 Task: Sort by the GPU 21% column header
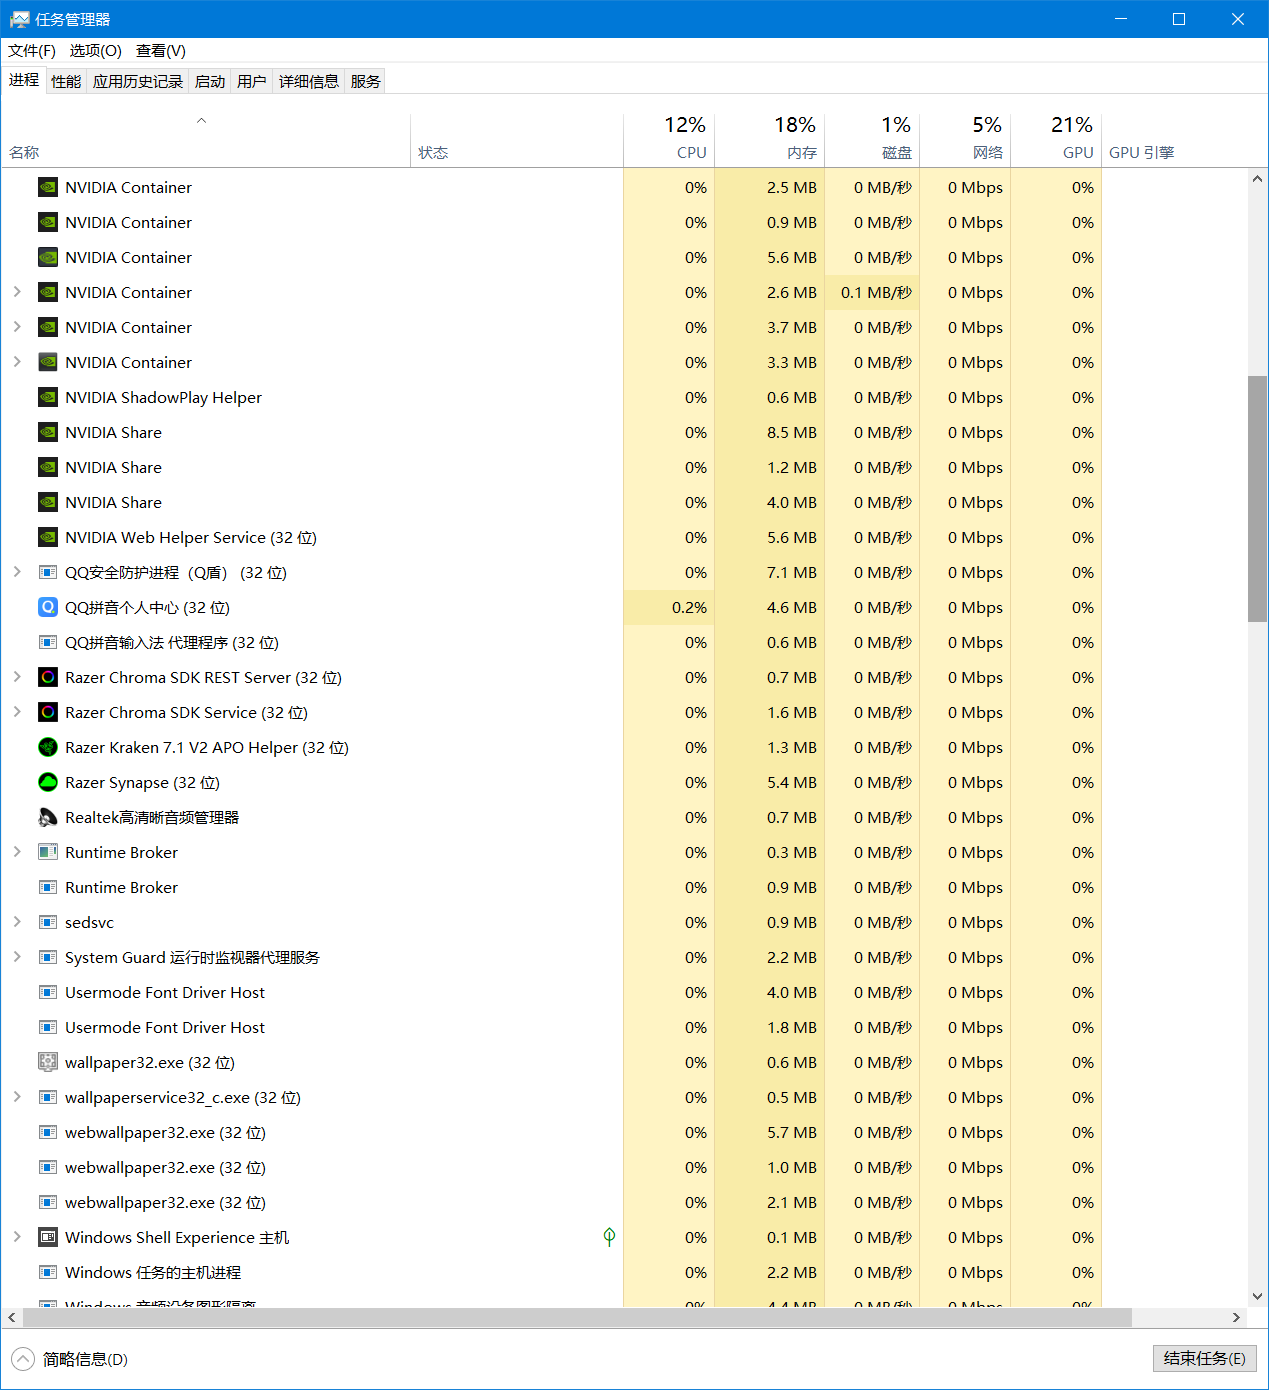(1056, 139)
